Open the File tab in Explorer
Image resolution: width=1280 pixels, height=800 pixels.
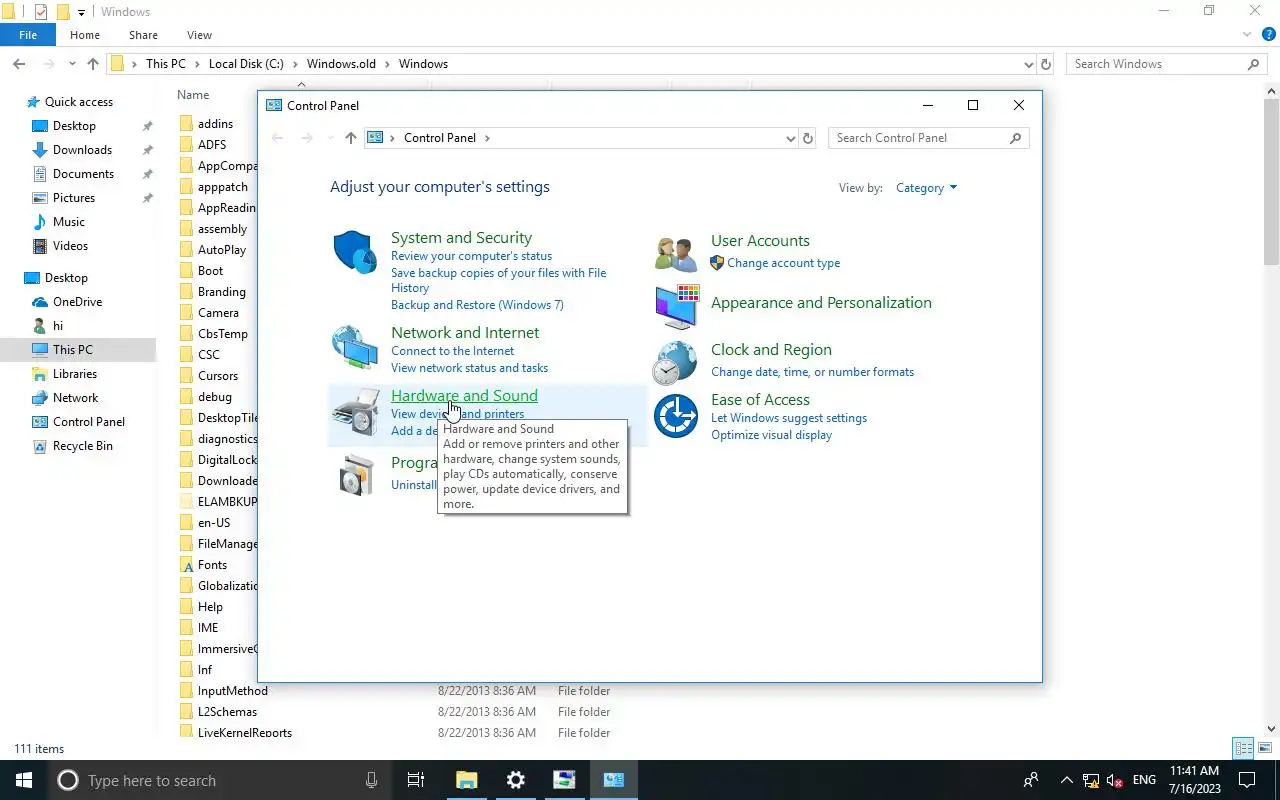pos(28,35)
